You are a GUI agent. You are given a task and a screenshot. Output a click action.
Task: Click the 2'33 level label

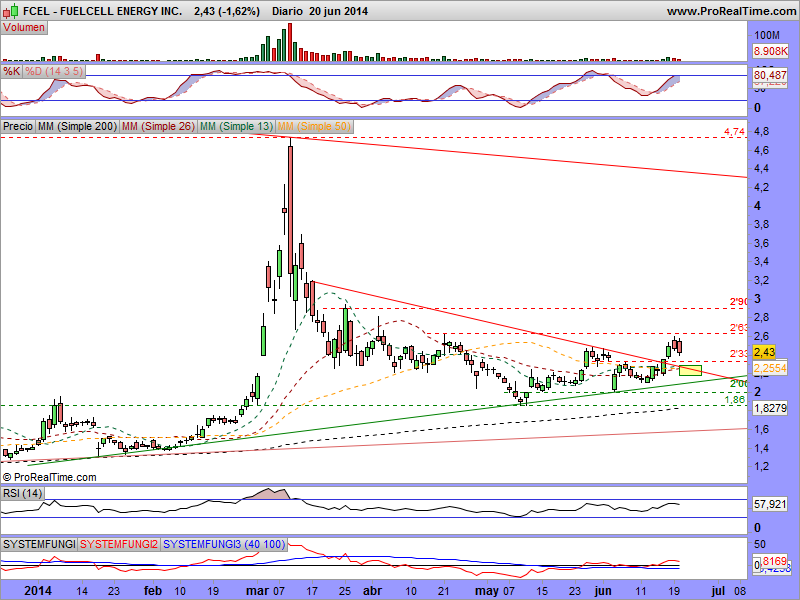[x=738, y=354]
